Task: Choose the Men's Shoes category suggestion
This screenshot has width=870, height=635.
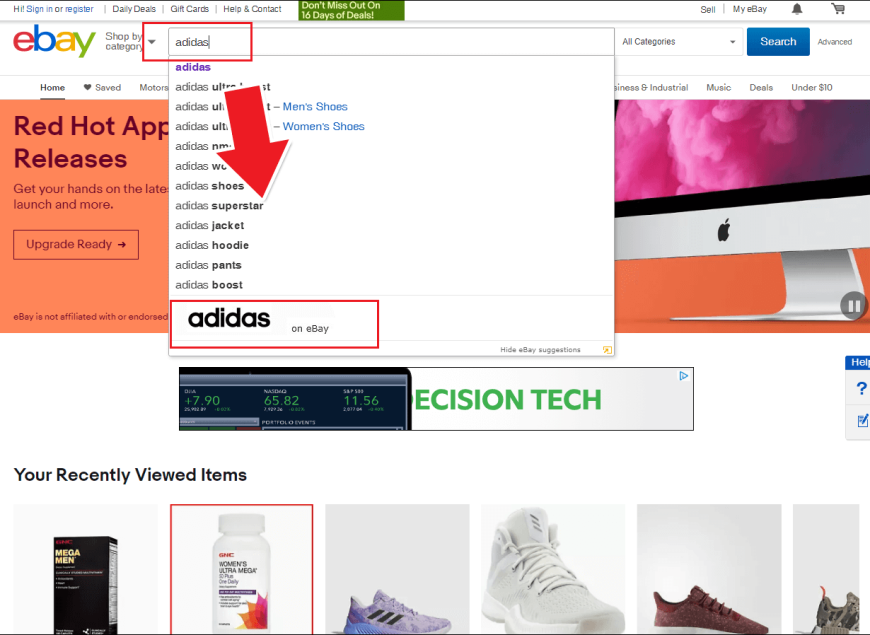Action: coord(315,107)
